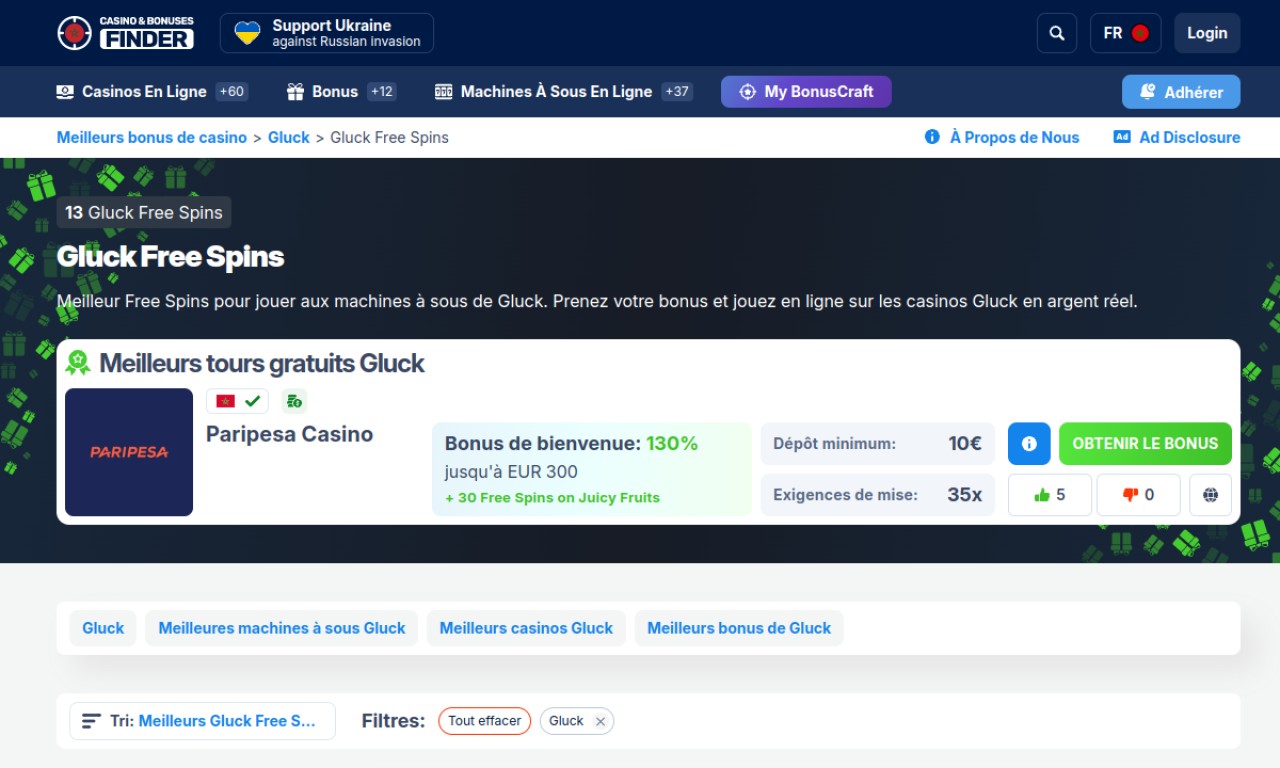Click the 13 Gluck Free Spins badge
The image size is (1280, 768).
[x=144, y=212]
